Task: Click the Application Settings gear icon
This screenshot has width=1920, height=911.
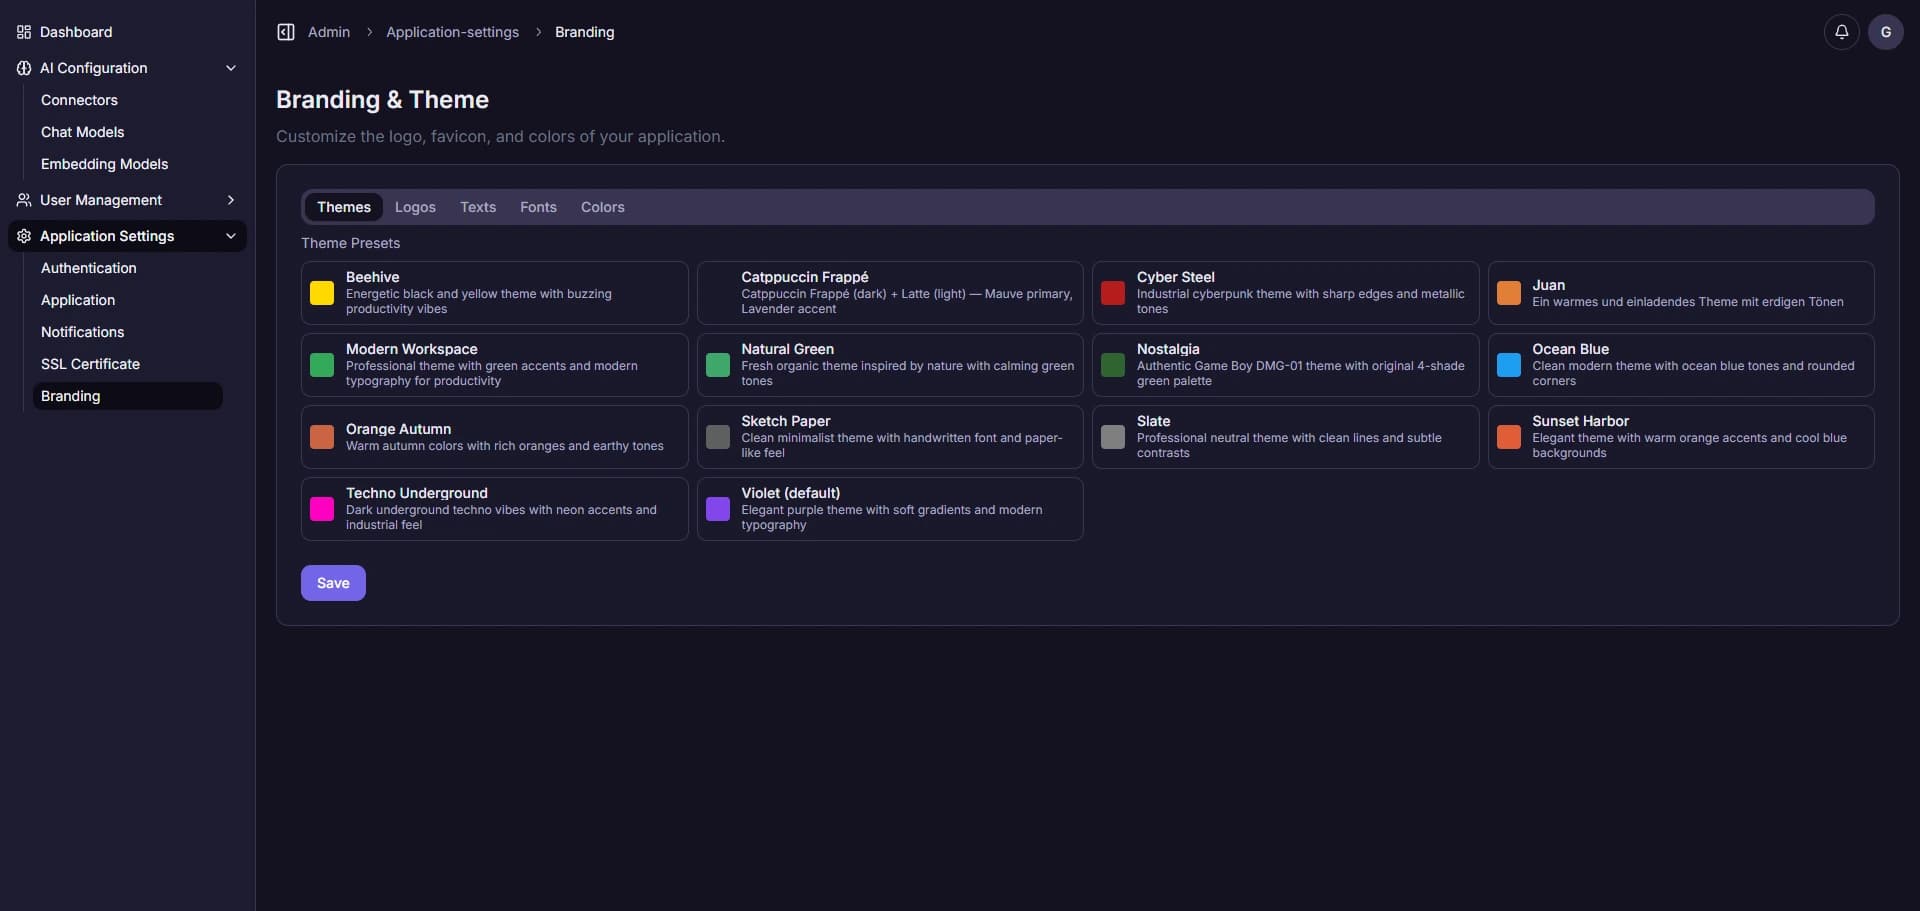Action: (22, 236)
